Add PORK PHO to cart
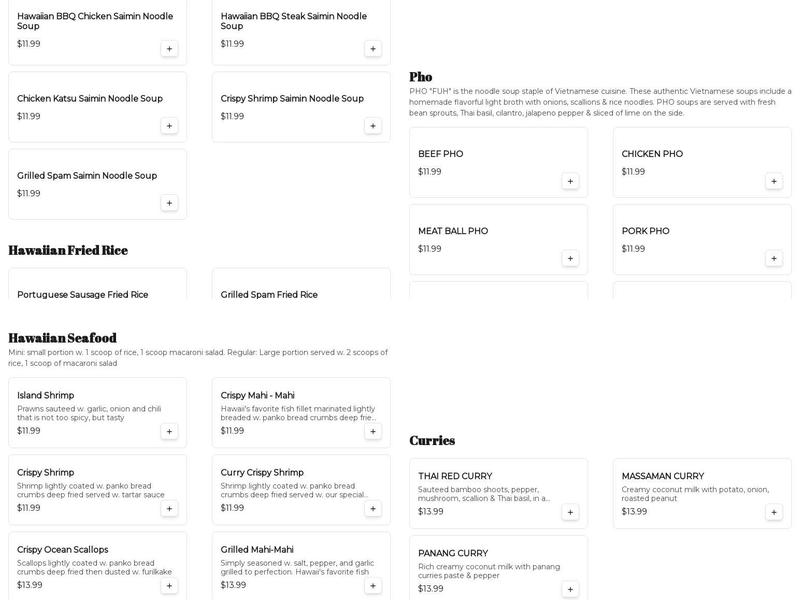 pos(773,258)
